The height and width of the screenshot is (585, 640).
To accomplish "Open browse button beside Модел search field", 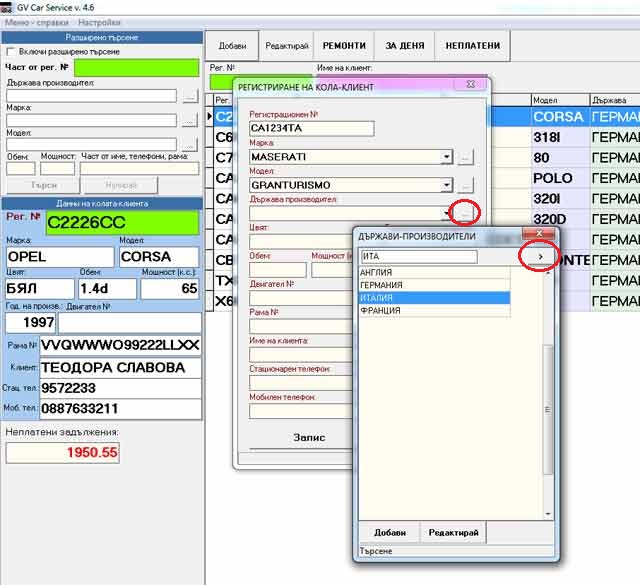I will click(190, 145).
